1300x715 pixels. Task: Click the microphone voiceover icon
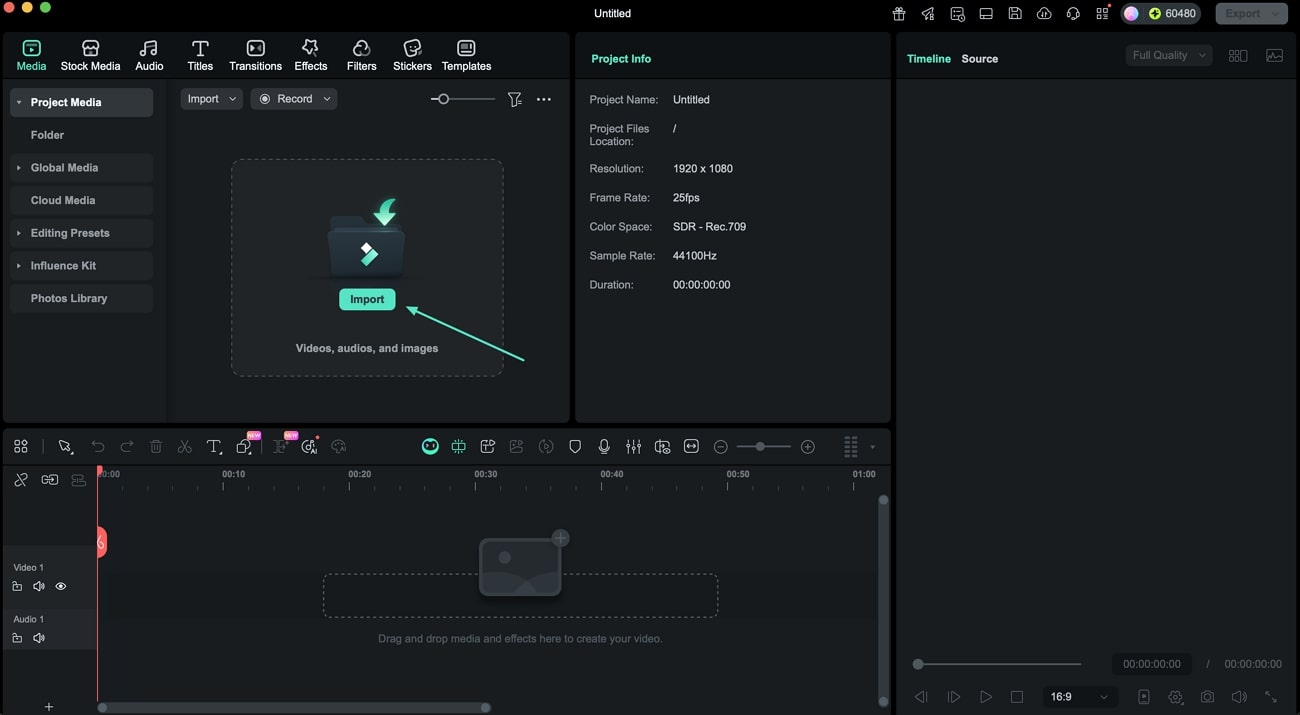click(604, 447)
